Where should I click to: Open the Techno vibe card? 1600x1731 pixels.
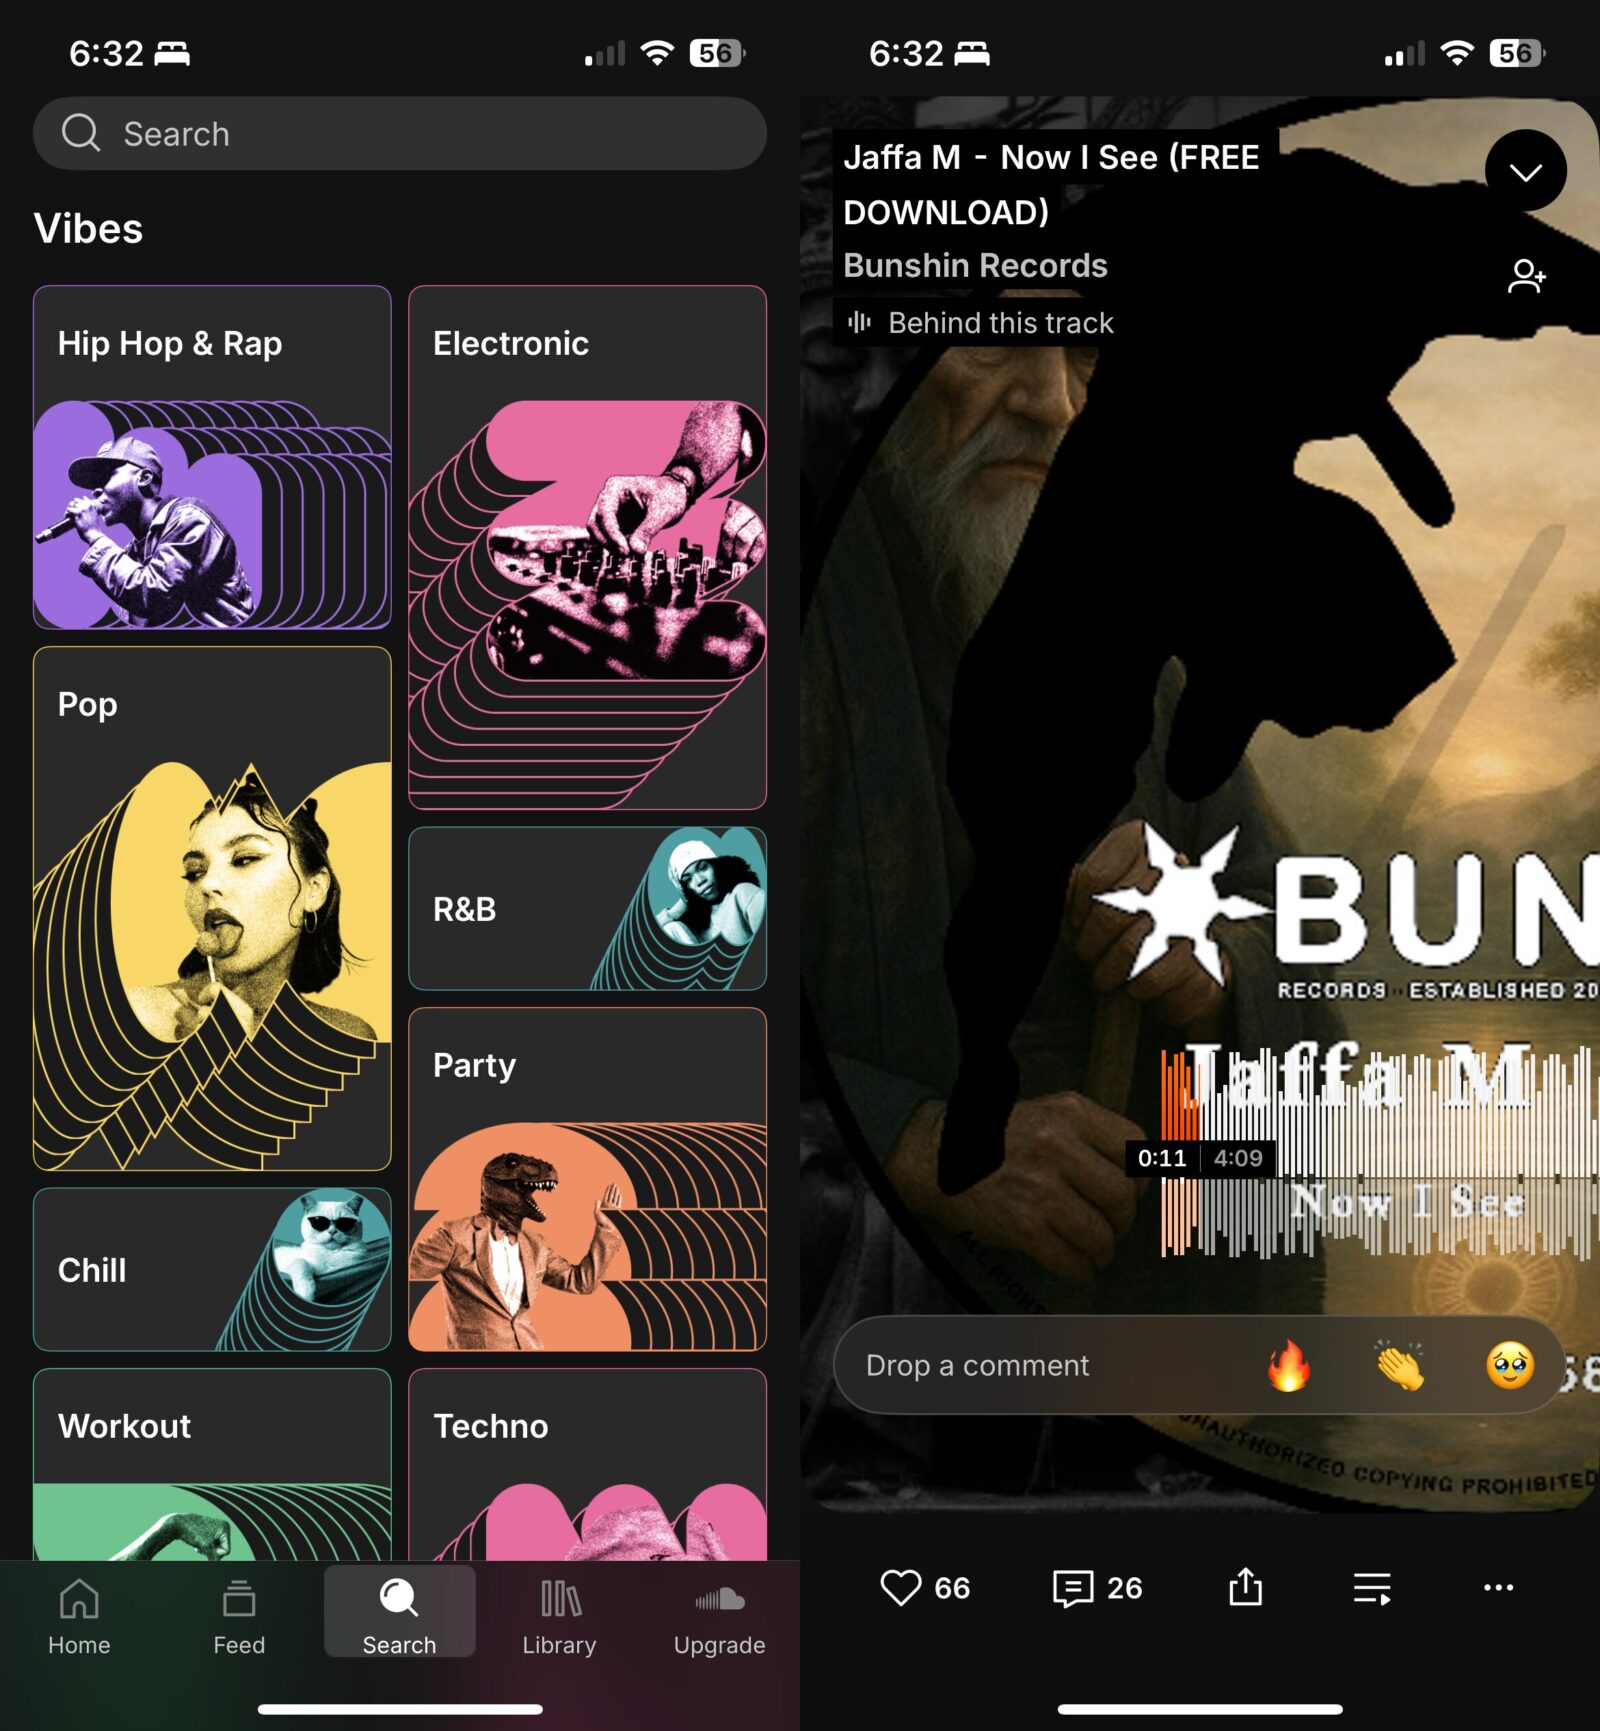tap(587, 1464)
